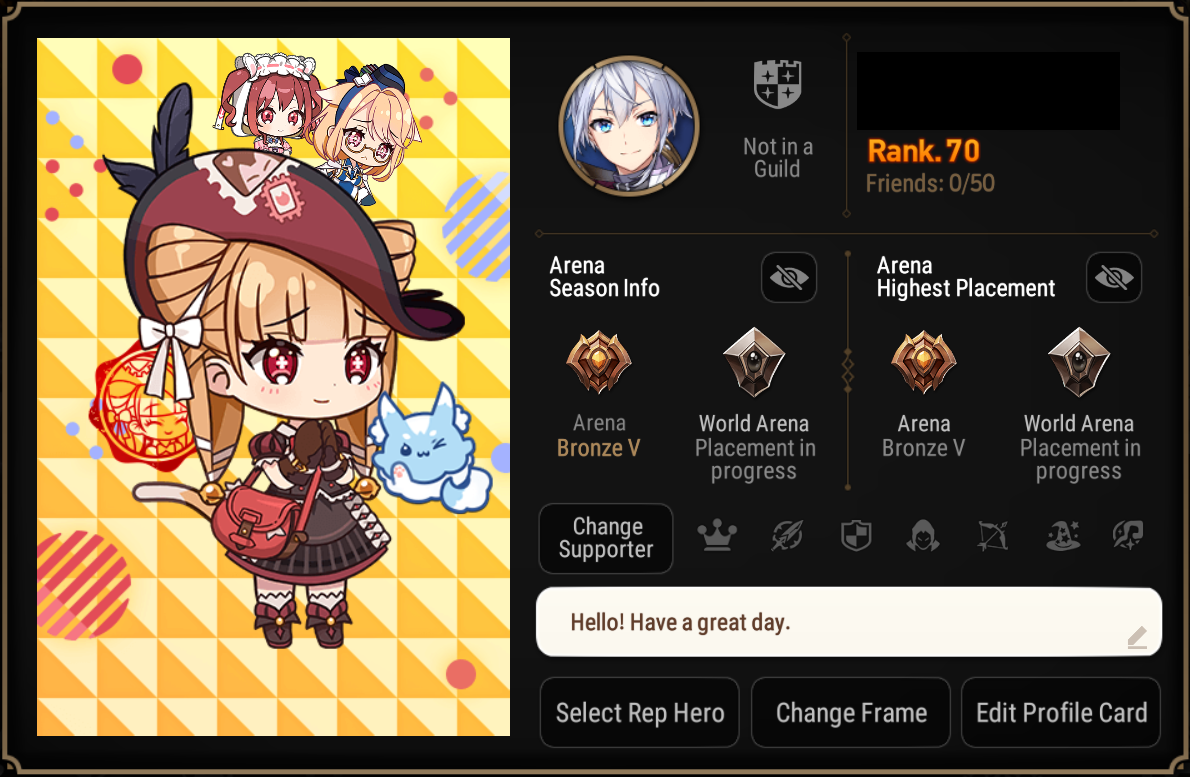
Task: Select the Mage class wizard hat icon
Action: [x=1062, y=536]
